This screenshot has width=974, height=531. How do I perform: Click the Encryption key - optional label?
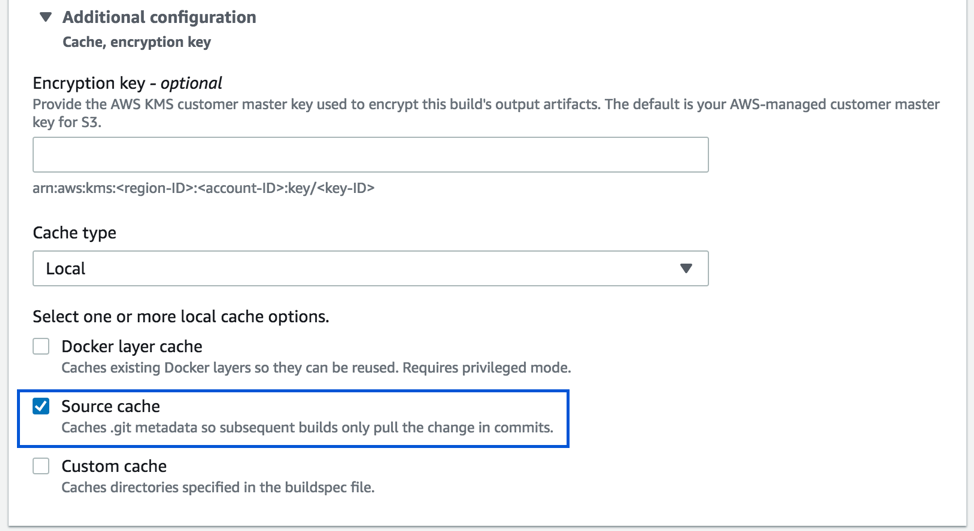127,83
